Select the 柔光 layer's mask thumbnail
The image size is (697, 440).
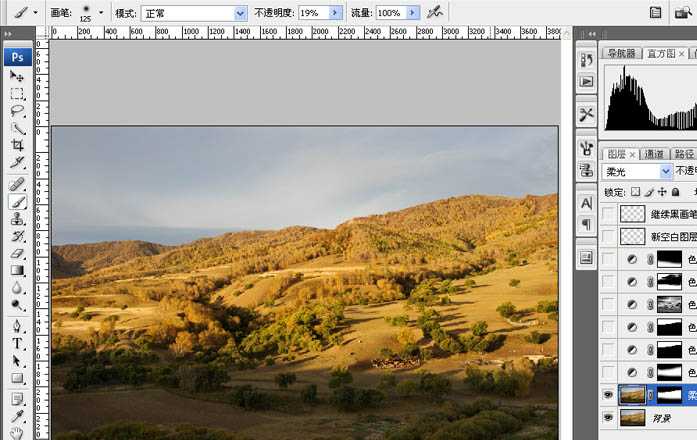[669, 395]
